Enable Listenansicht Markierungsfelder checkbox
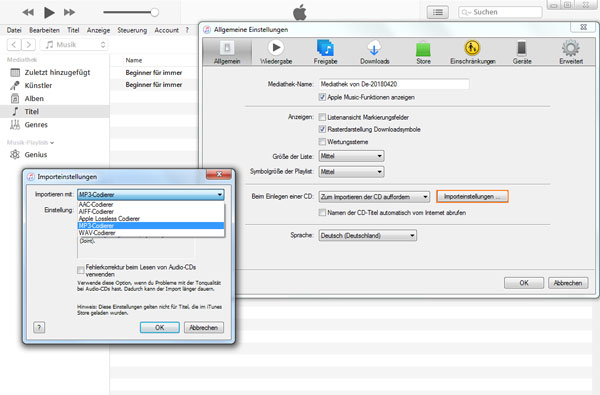Screen dimensions: 600x395 [x=322, y=117]
